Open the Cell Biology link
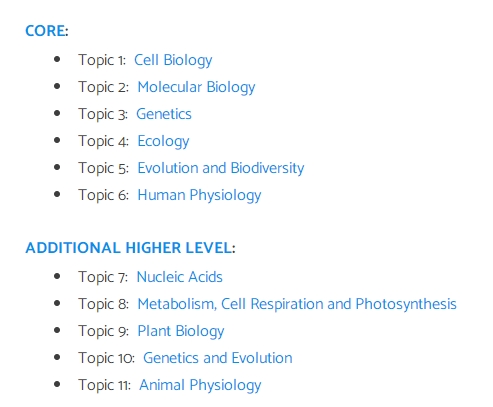This screenshot has height=407, width=493. tap(173, 60)
